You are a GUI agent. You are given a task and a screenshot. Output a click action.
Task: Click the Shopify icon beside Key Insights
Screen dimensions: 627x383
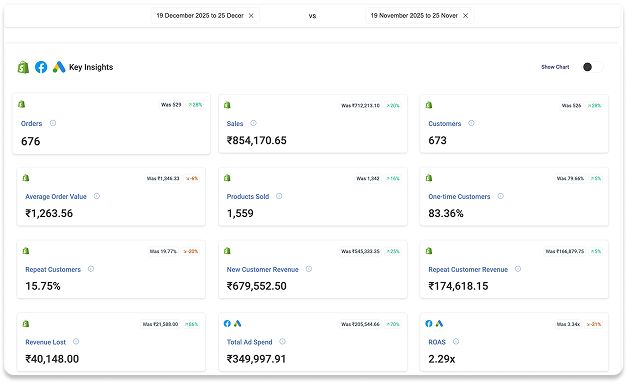tap(23, 67)
